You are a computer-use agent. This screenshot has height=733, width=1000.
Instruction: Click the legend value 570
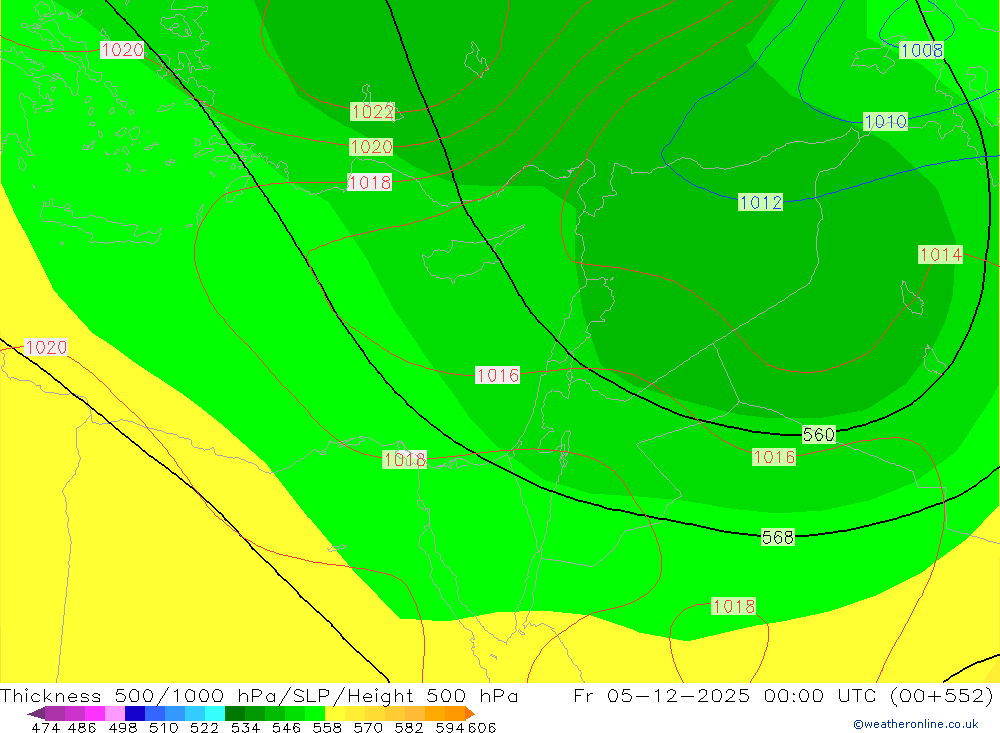pyautogui.click(x=368, y=727)
